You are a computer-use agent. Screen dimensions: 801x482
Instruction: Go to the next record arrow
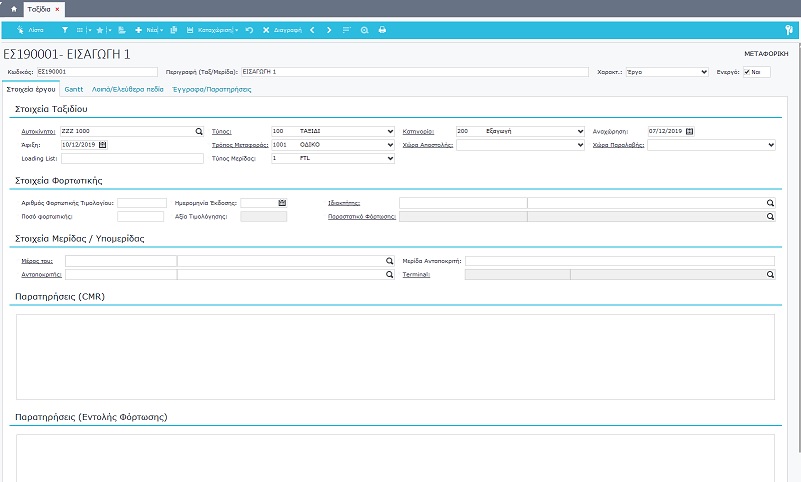pyautogui.click(x=330, y=31)
